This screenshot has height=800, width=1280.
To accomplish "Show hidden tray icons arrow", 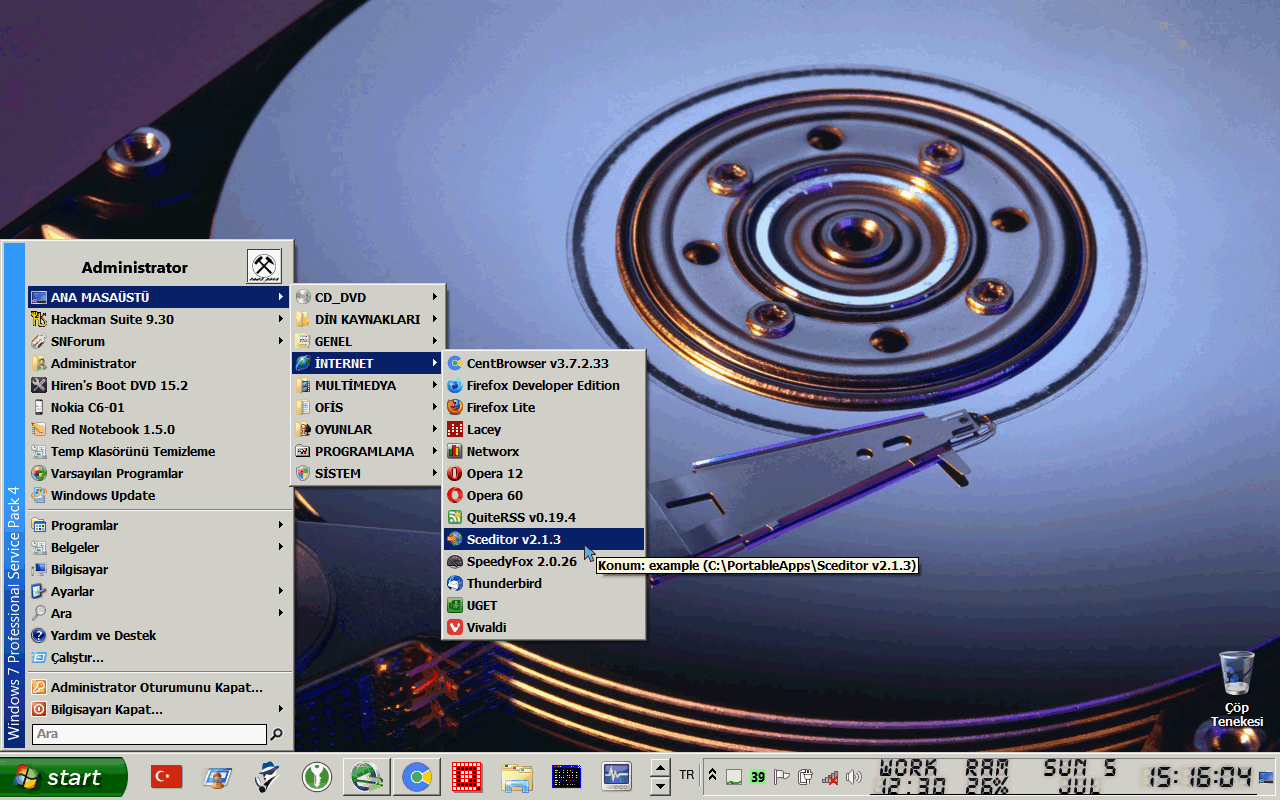I will pyautogui.click(x=712, y=776).
